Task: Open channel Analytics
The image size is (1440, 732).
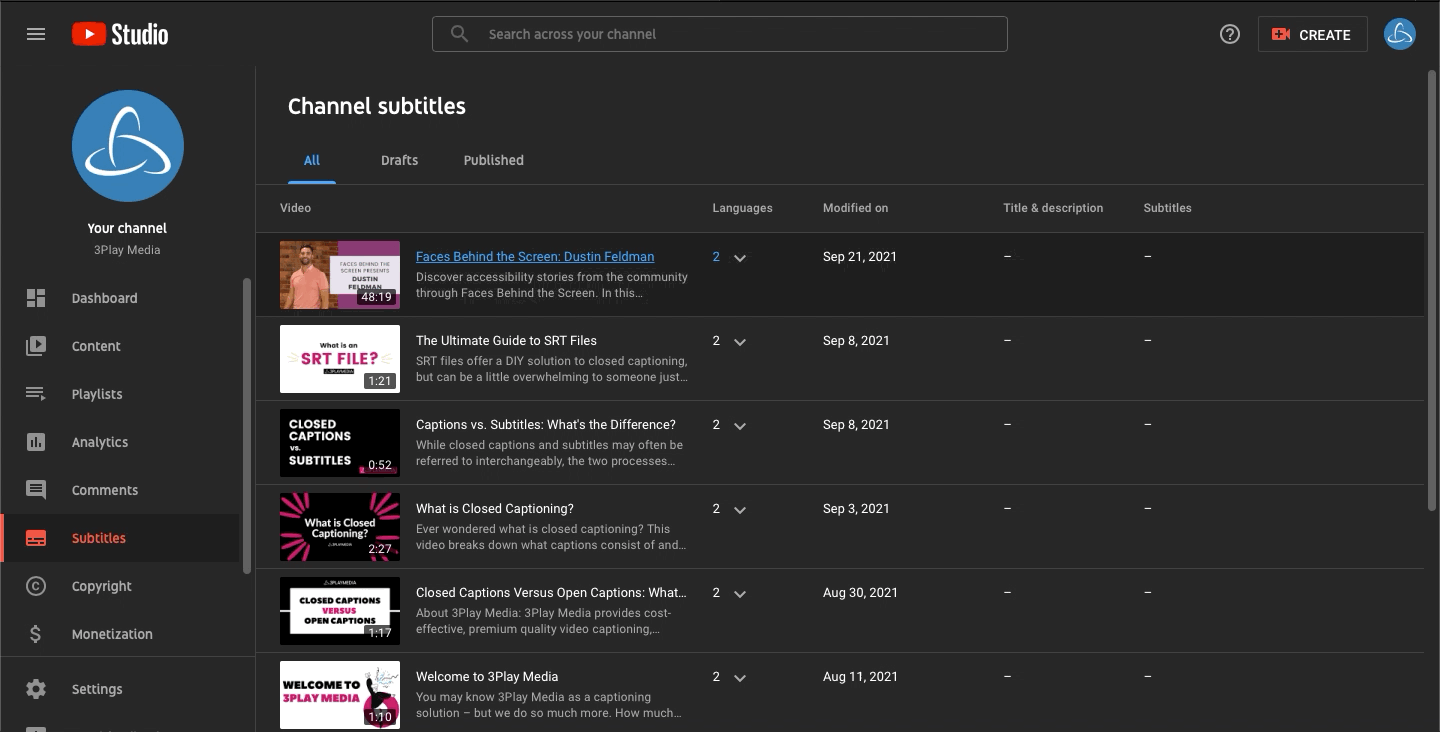Action: pos(99,442)
